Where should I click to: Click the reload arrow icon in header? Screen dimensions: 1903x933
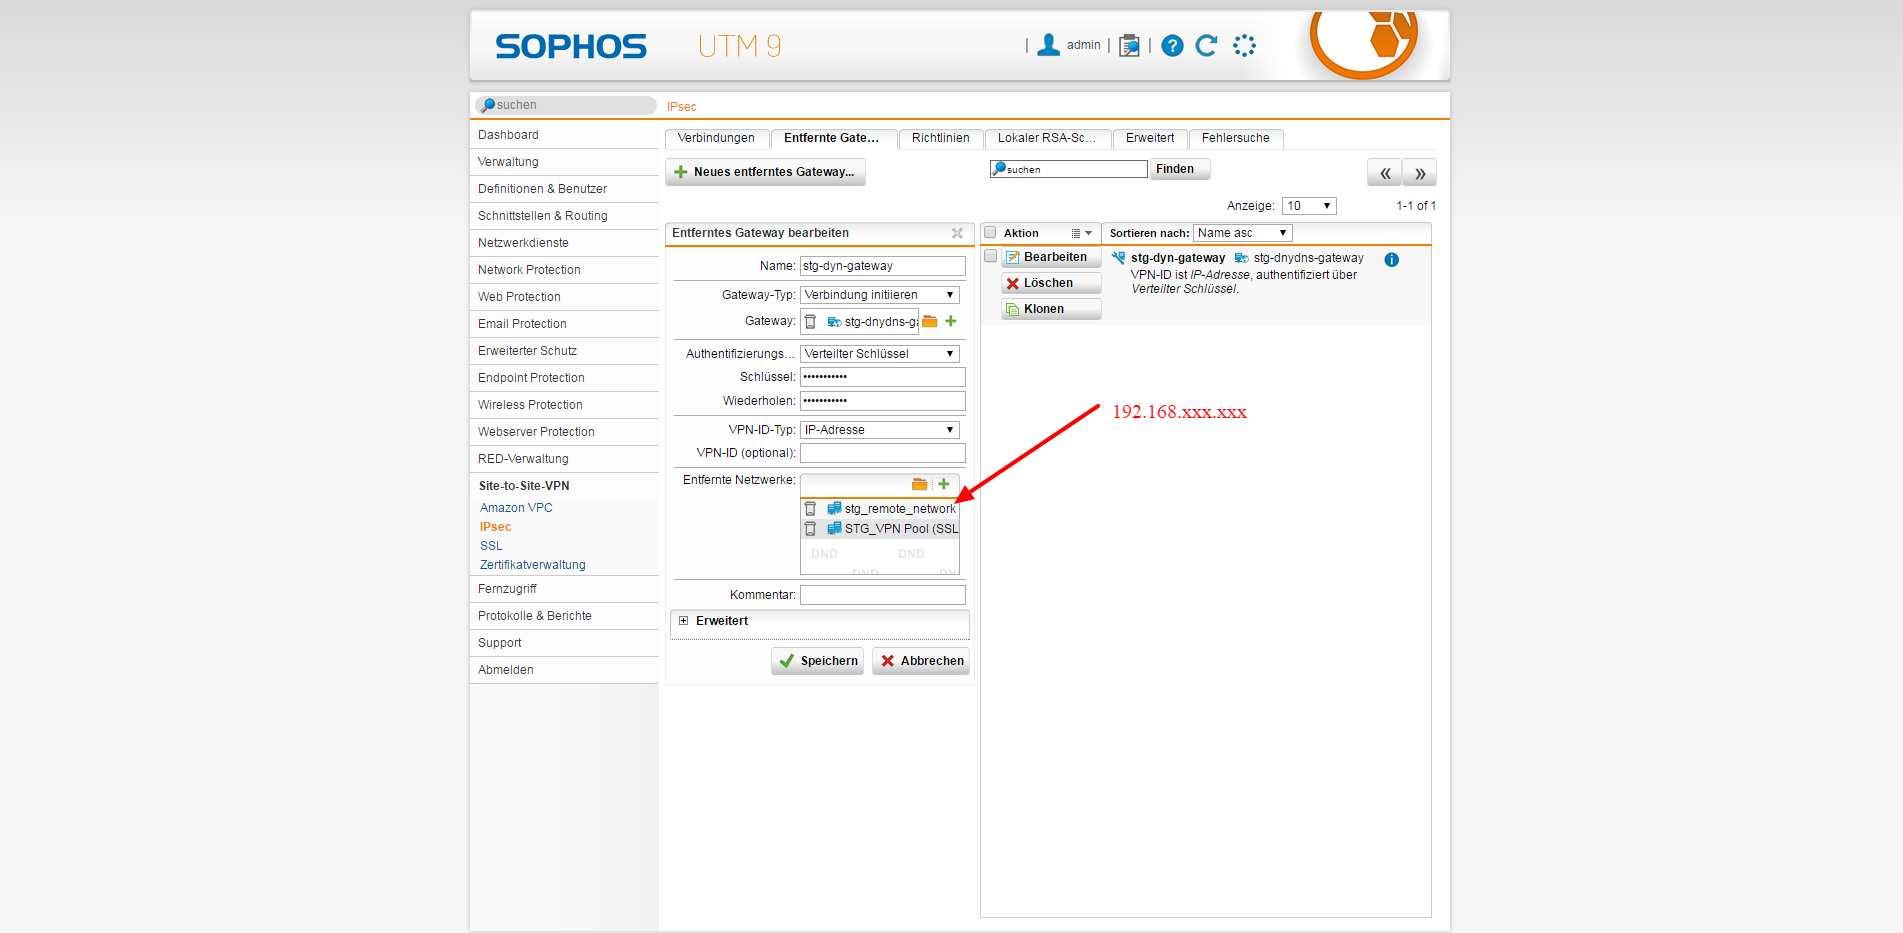1206,46
